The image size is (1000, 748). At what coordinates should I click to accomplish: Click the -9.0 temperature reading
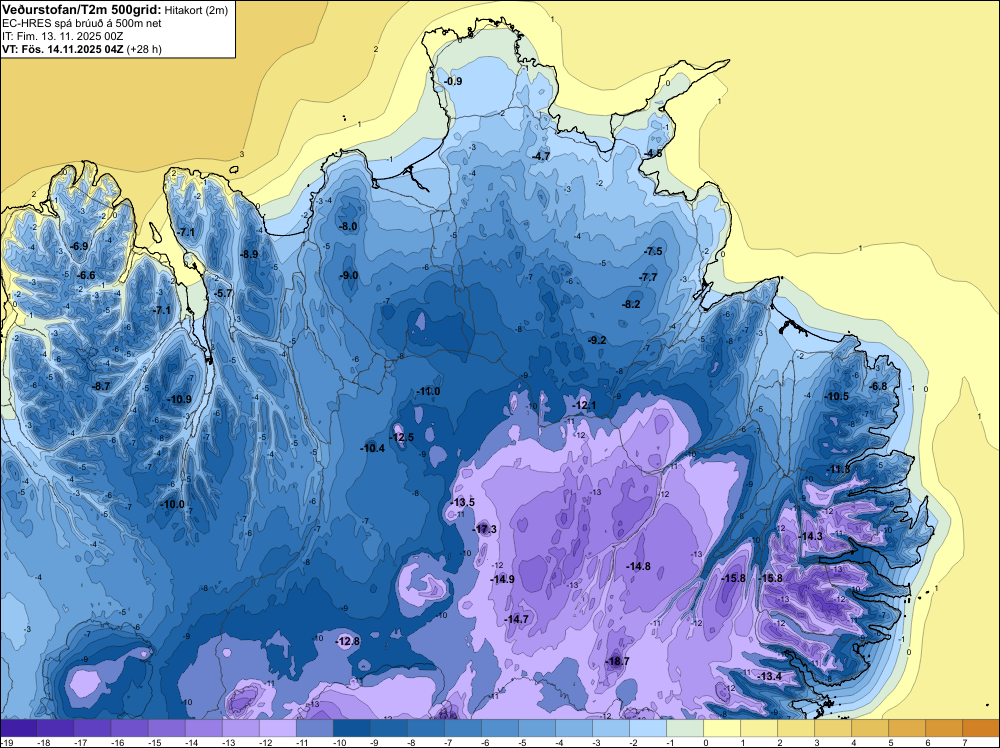coord(349,275)
